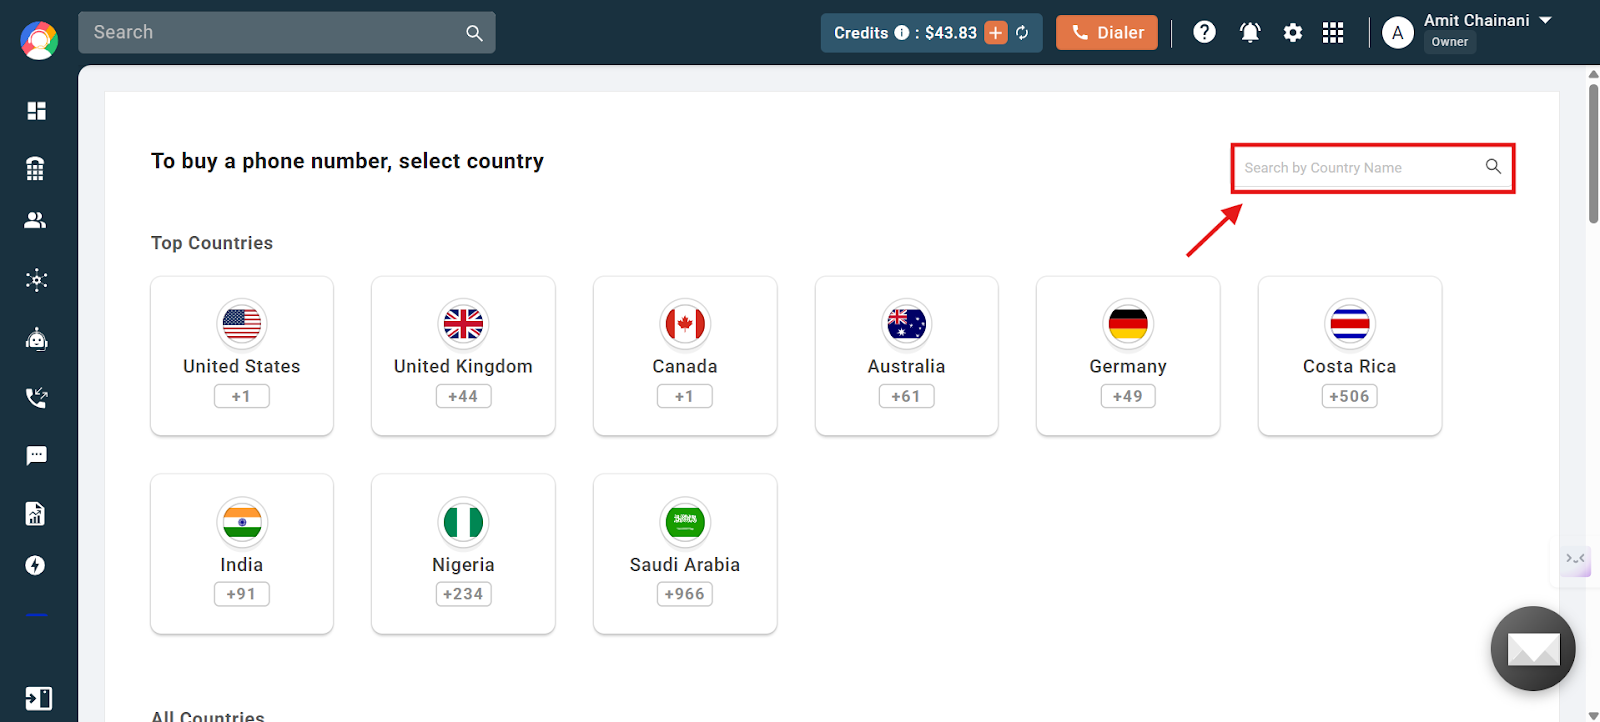The image size is (1600, 722).
Task: Click the +61 code on Australia
Action: [x=907, y=396]
